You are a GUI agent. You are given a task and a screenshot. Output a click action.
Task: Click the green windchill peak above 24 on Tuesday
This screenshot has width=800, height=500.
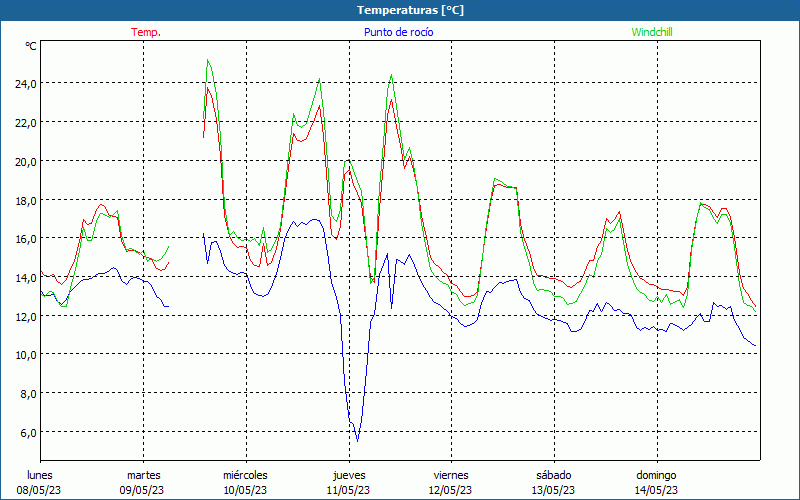(x=207, y=60)
